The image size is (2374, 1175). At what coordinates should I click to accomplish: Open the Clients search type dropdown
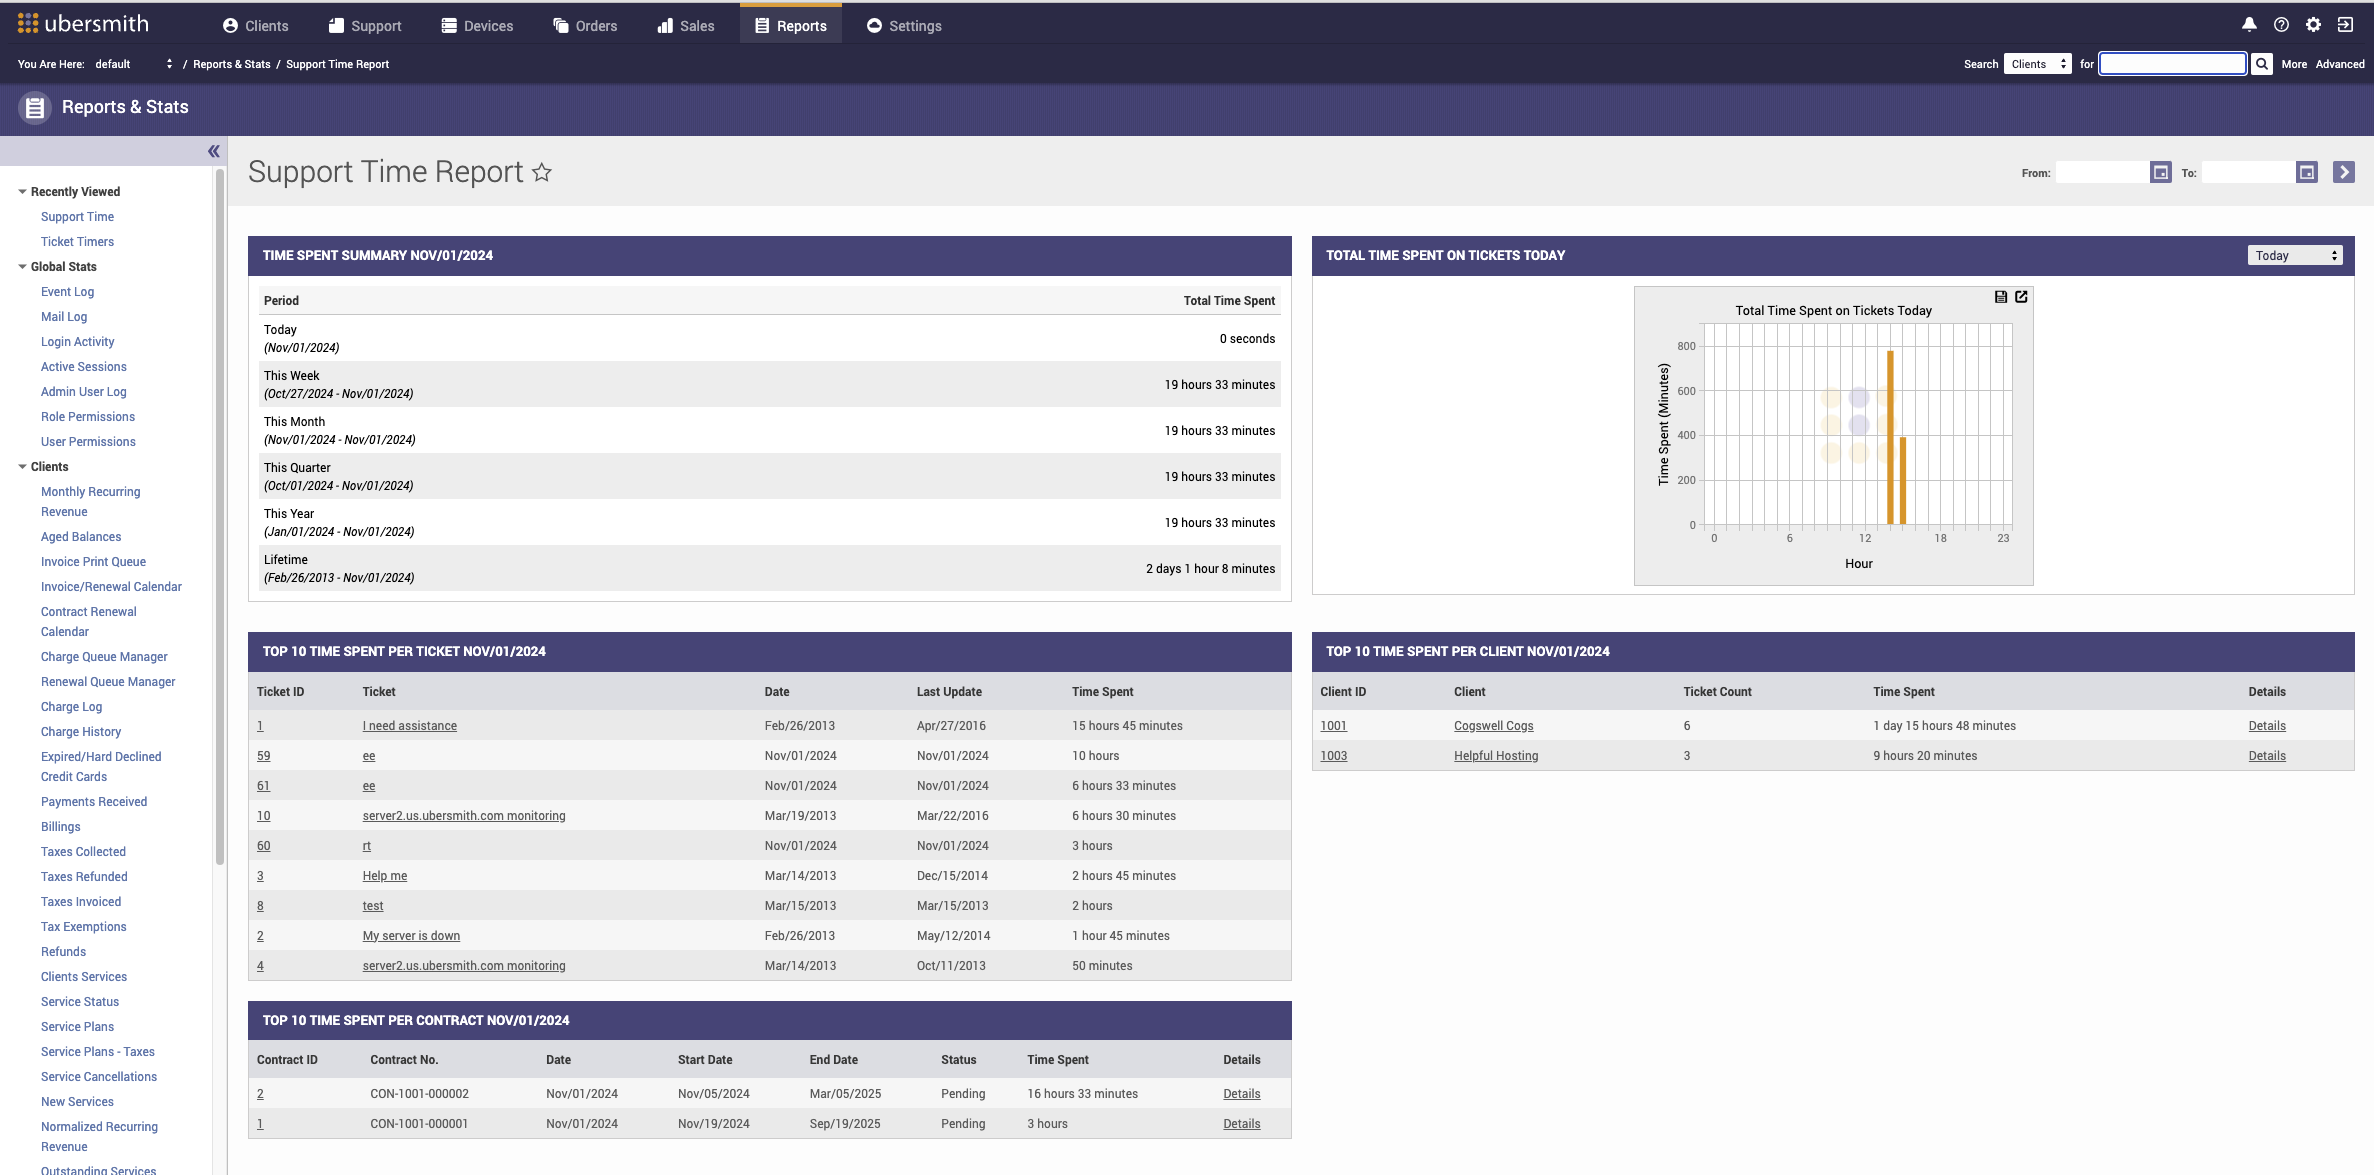2037,64
